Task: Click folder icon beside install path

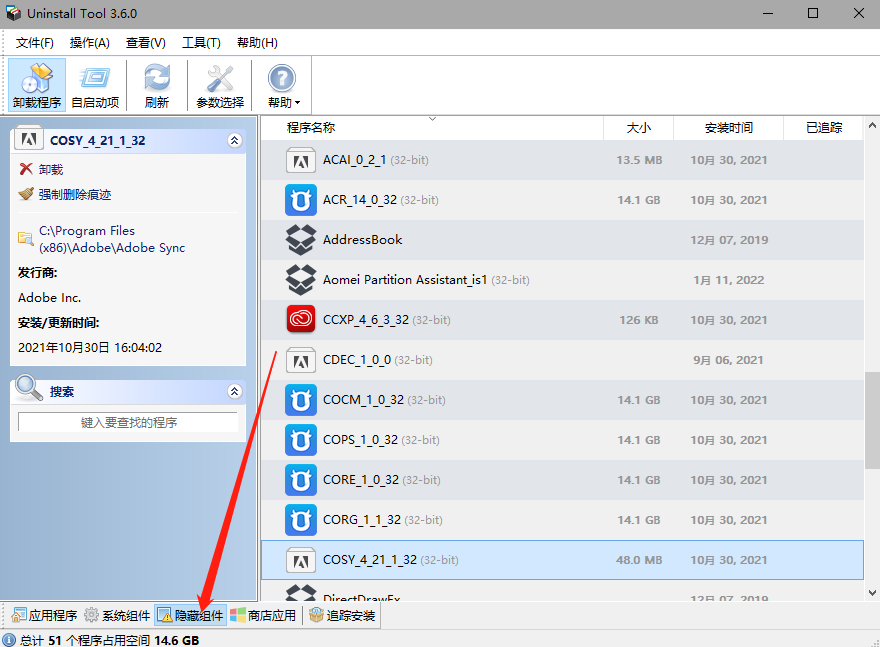Action: 25,238
